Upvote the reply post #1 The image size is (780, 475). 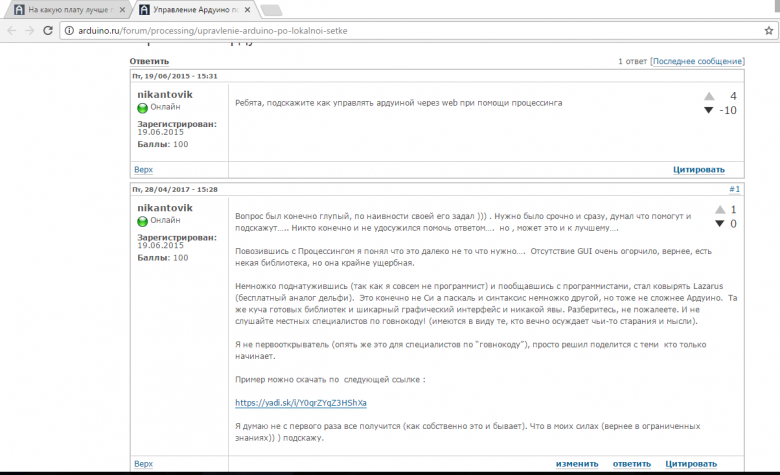point(720,210)
